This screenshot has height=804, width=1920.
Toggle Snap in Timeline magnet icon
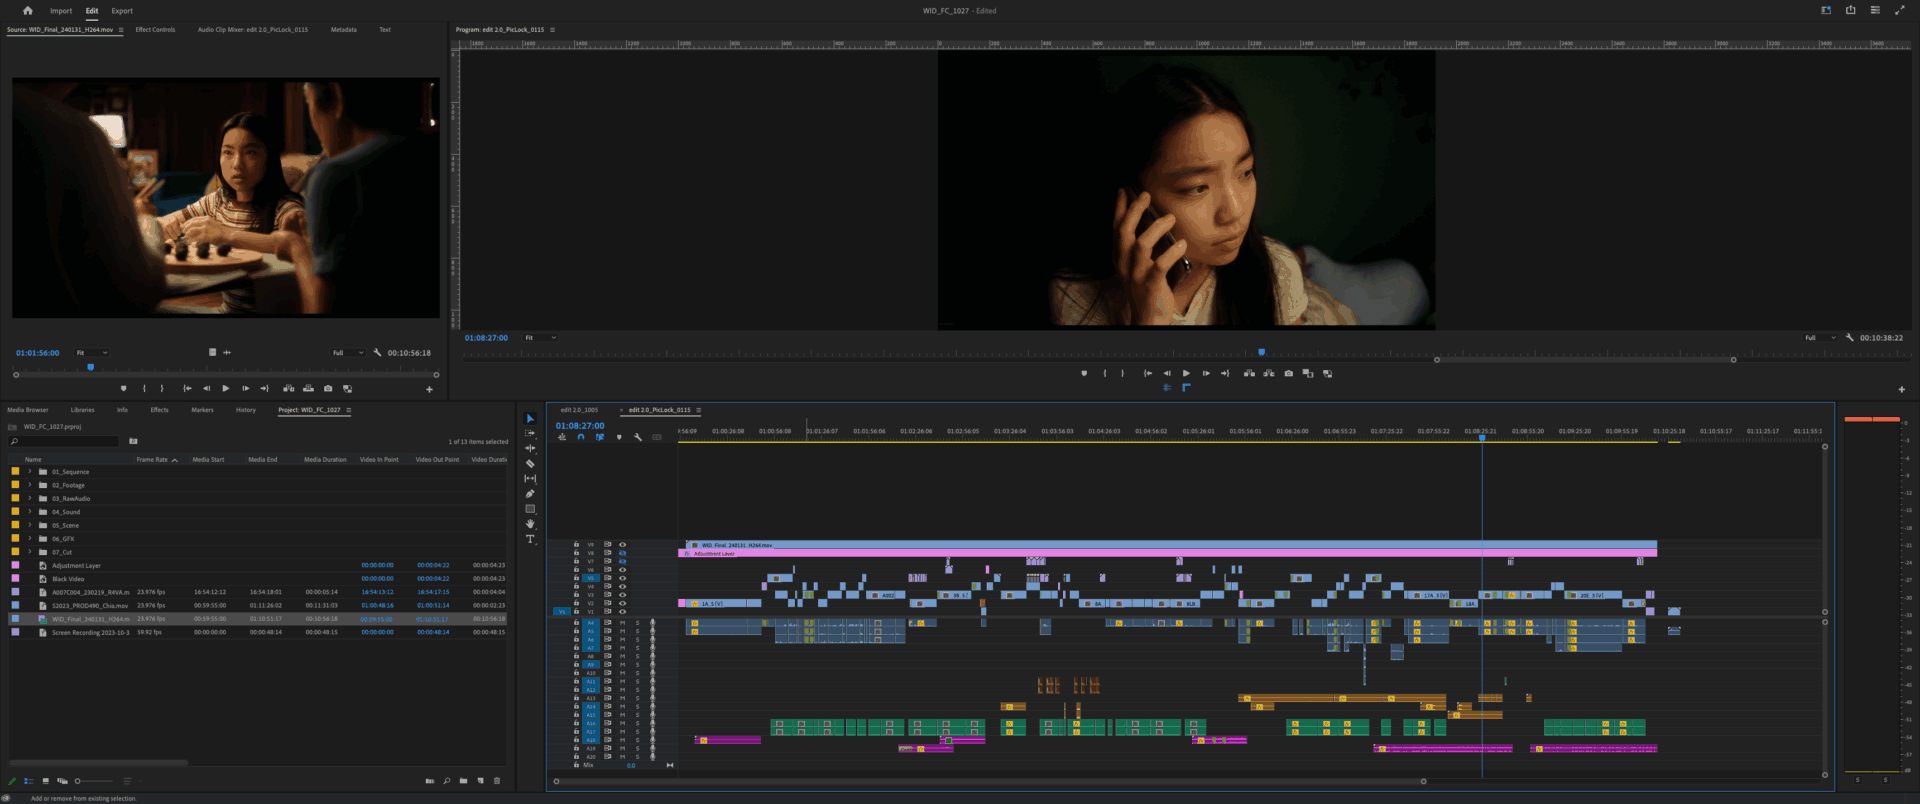(580, 437)
